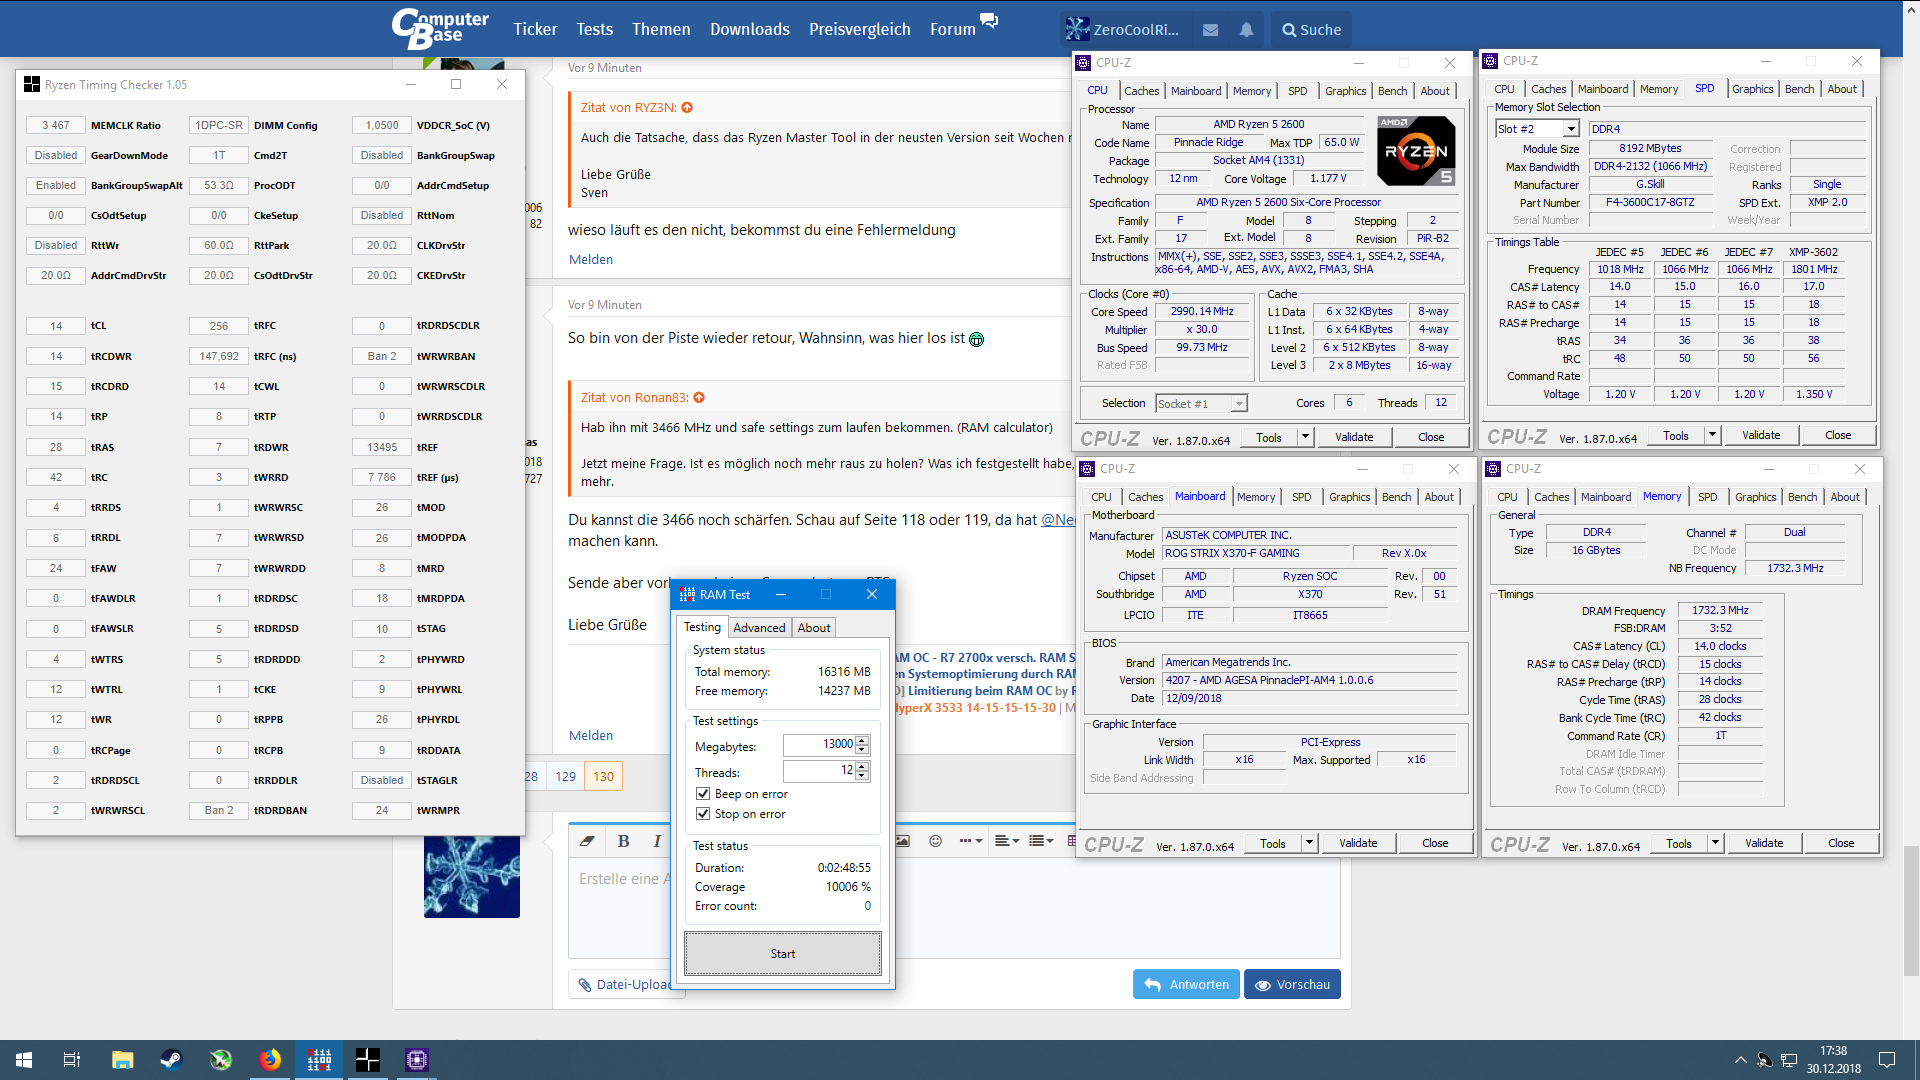Image resolution: width=1920 pixels, height=1080 pixels.
Task: Click the Datei-Upload paperclip icon
Action: (x=586, y=984)
